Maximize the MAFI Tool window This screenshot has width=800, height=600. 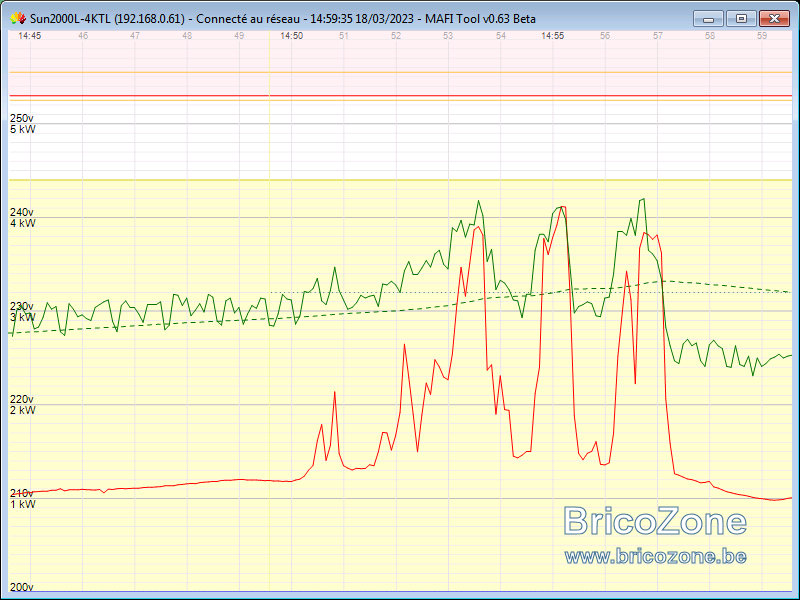[741, 19]
